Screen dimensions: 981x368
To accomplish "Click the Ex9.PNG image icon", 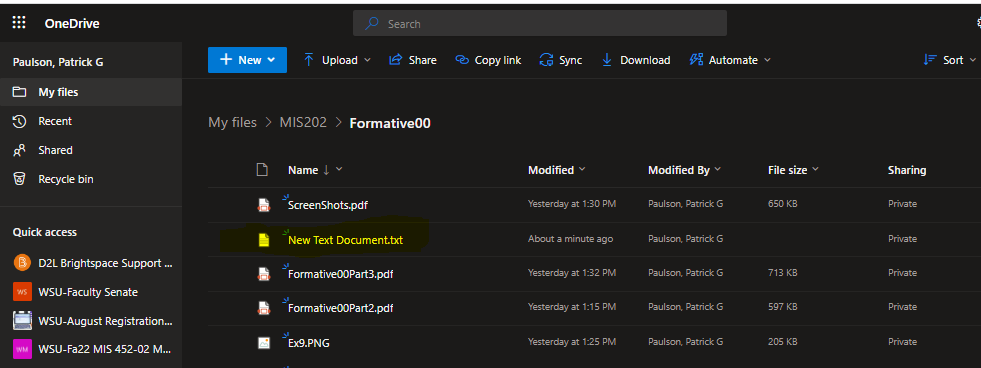I will pyautogui.click(x=264, y=342).
